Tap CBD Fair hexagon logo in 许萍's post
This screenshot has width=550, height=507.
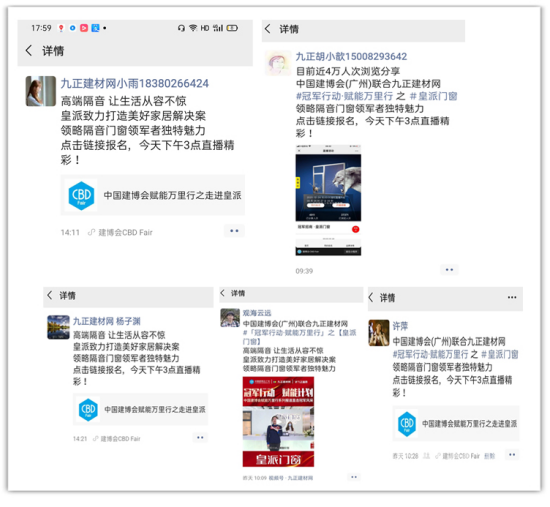[407, 424]
